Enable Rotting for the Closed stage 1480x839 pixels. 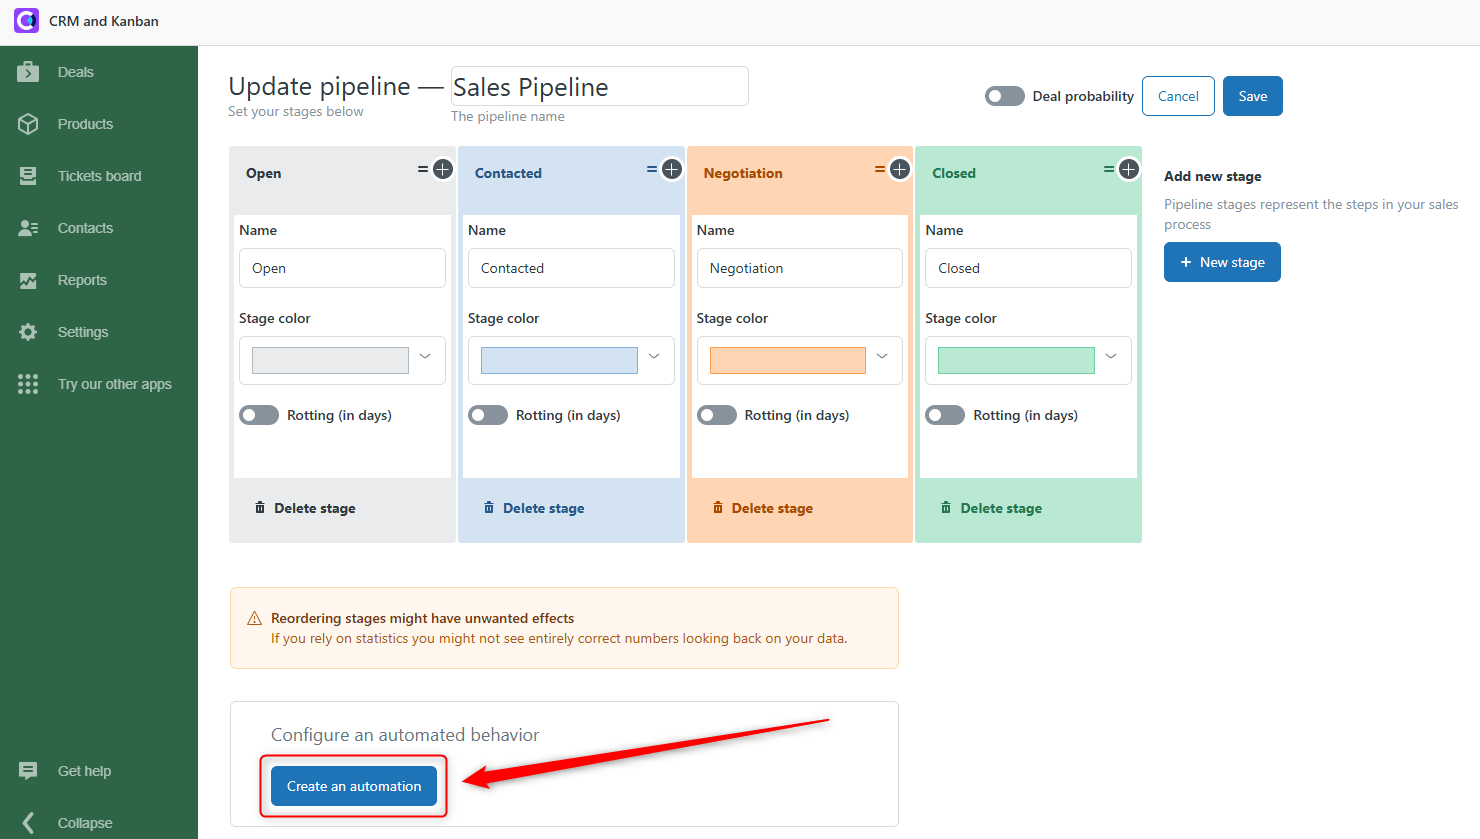pos(945,415)
